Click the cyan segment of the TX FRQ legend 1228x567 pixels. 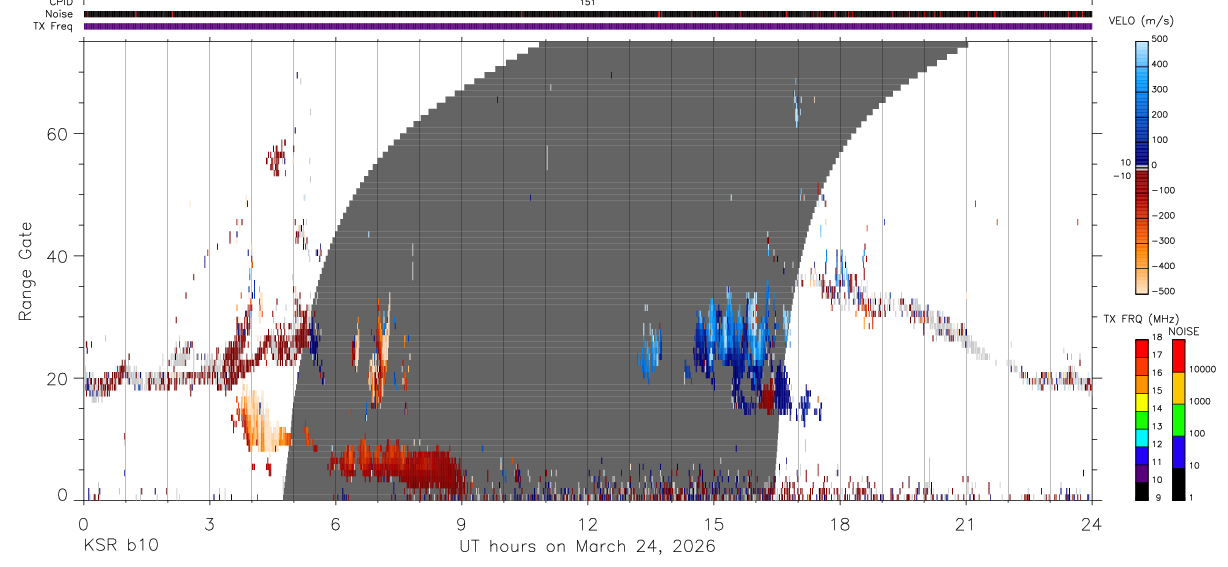click(x=1142, y=437)
